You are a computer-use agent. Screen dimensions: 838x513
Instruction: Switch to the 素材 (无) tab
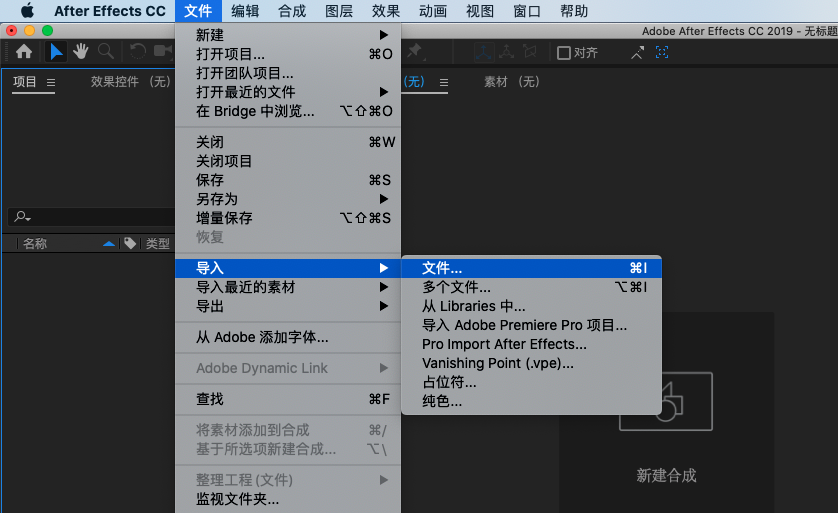(512, 82)
